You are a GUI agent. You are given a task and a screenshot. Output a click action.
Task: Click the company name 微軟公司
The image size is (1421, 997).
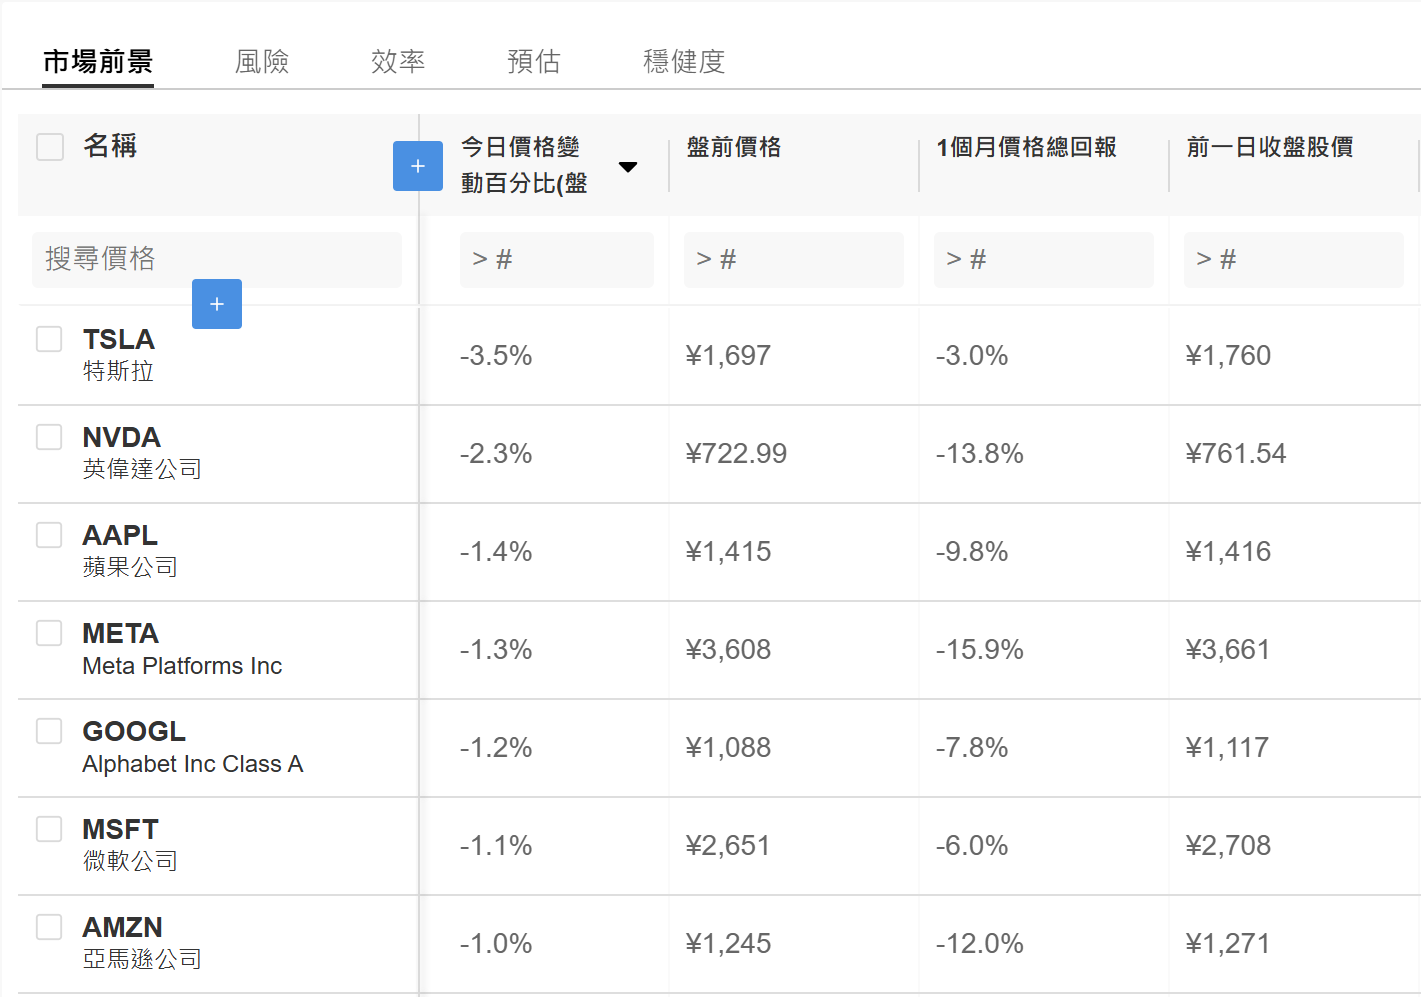(x=131, y=861)
